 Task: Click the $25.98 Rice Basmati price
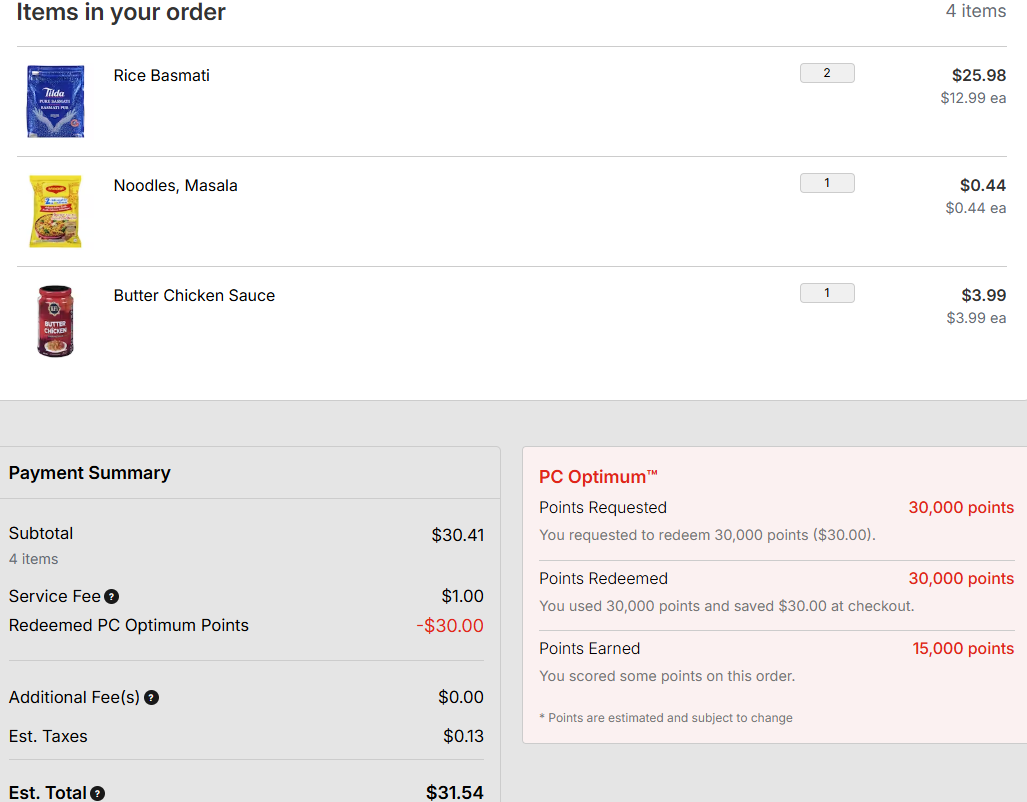click(978, 76)
